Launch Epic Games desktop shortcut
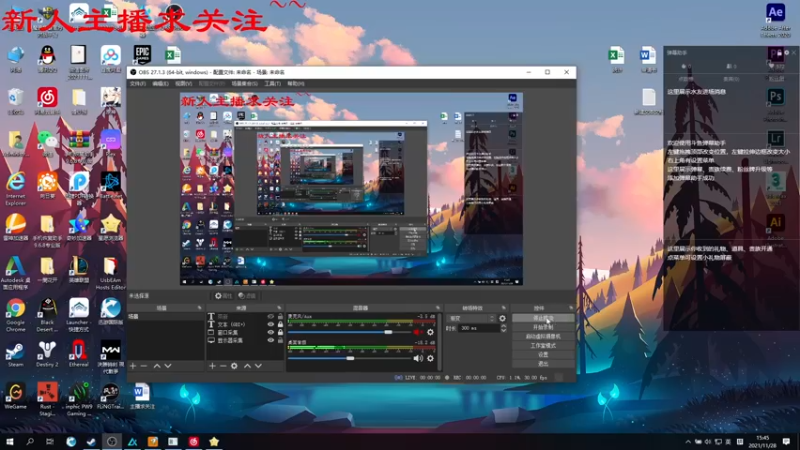This screenshot has width=800, height=450. 142,56
